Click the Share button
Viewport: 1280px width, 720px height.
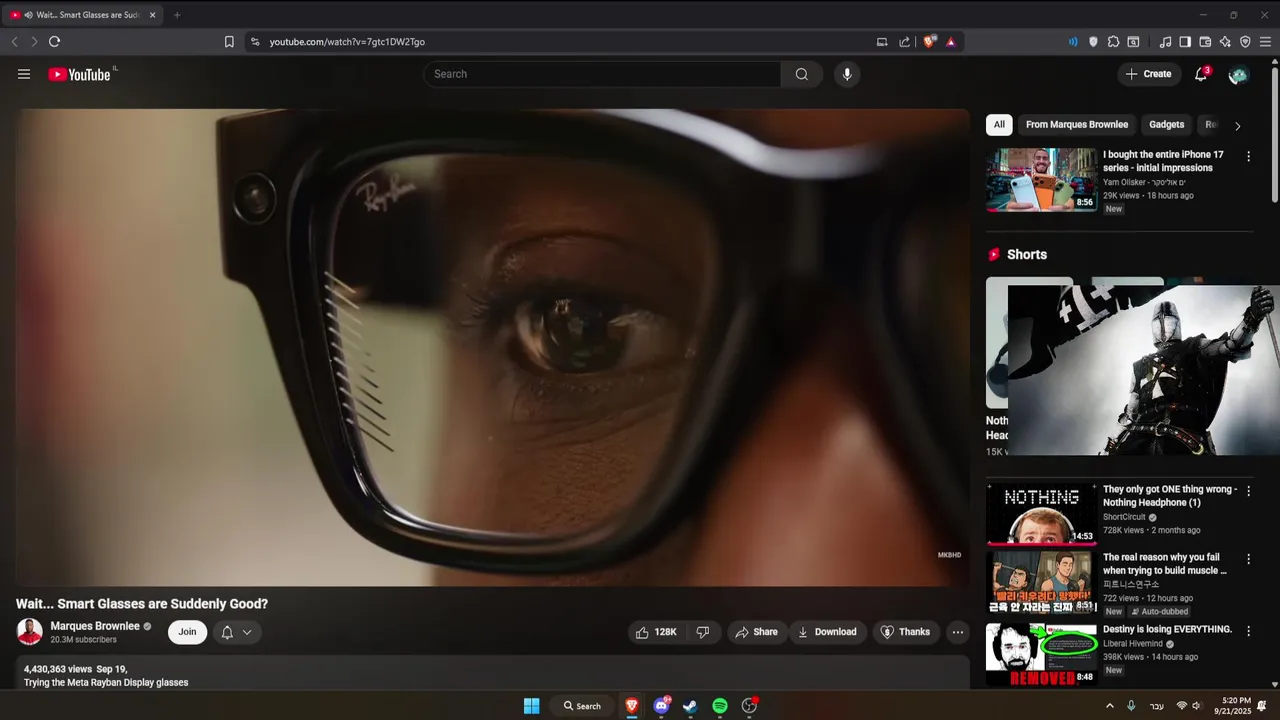pyautogui.click(x=756, y=632)
